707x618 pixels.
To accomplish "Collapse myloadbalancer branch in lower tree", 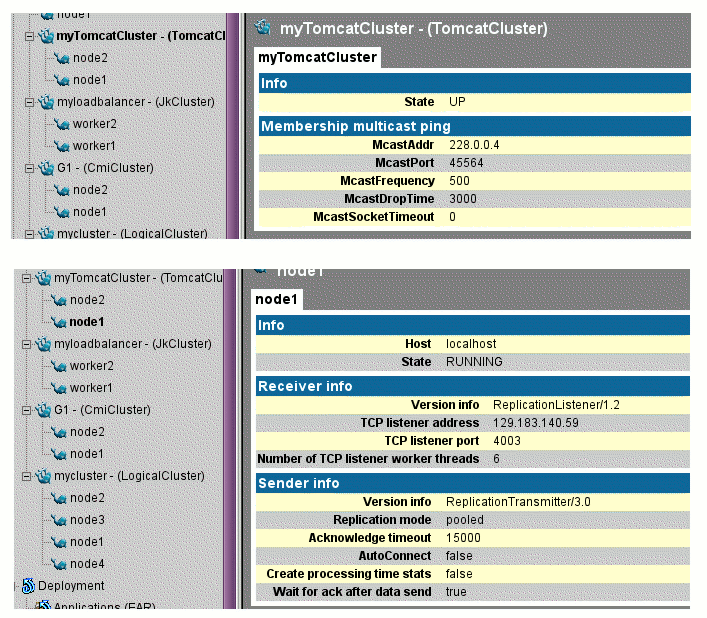I will [x=27, y=345].
